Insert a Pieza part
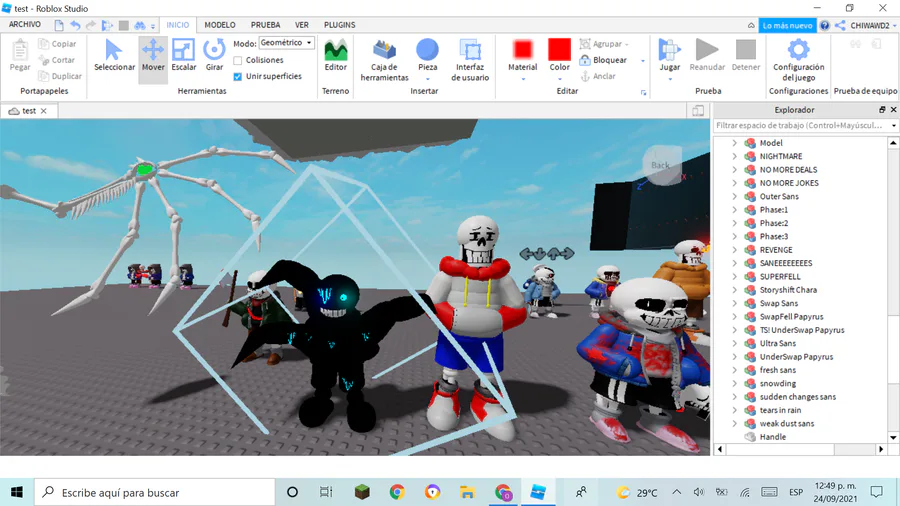Screen dimensions: 900x506 428,56
